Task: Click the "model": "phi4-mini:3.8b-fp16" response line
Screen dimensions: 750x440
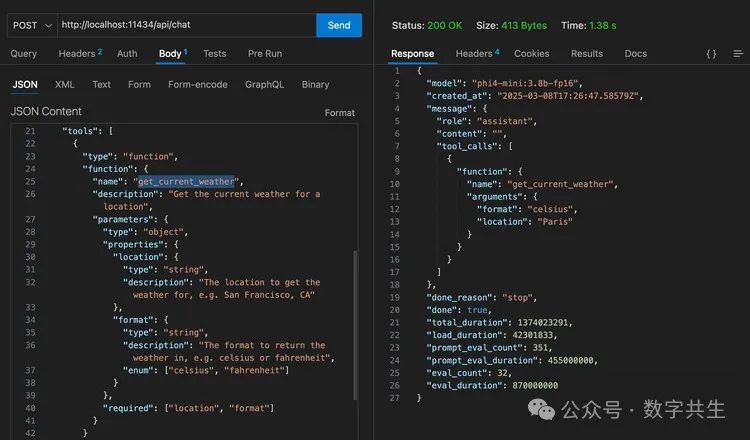Action: (505, 83)
